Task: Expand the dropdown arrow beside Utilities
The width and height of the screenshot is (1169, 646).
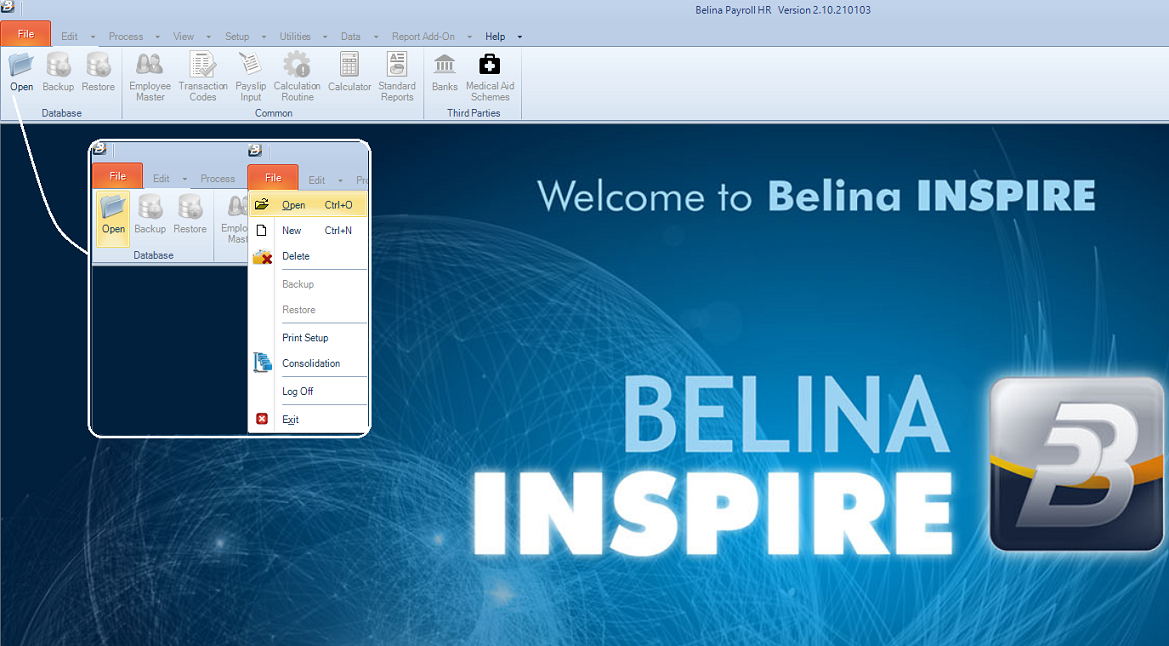Action: click(325, 37)
